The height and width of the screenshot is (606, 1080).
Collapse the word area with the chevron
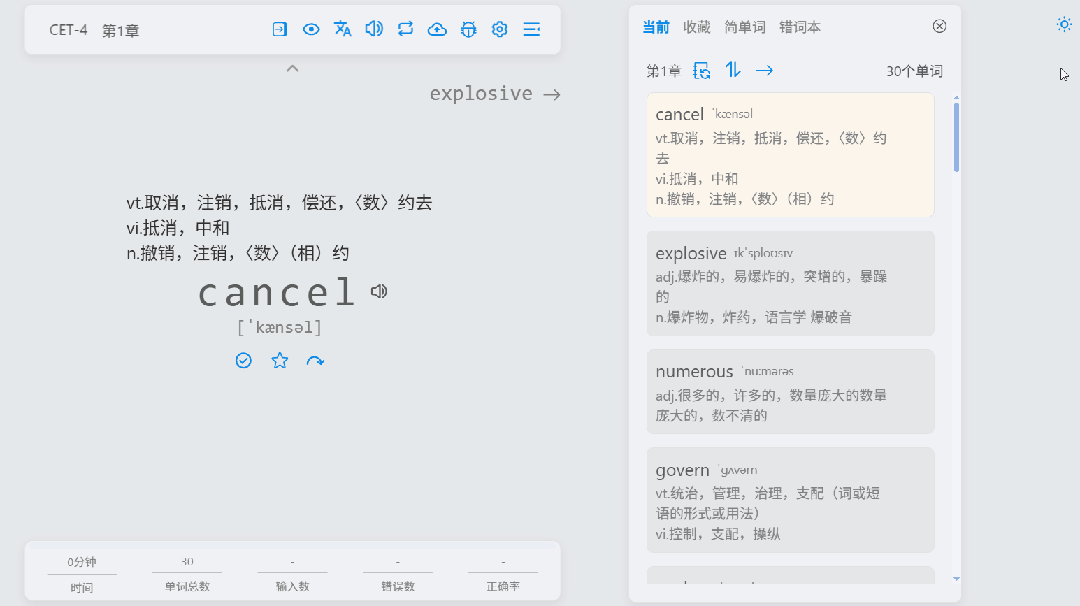pos(292,68)
